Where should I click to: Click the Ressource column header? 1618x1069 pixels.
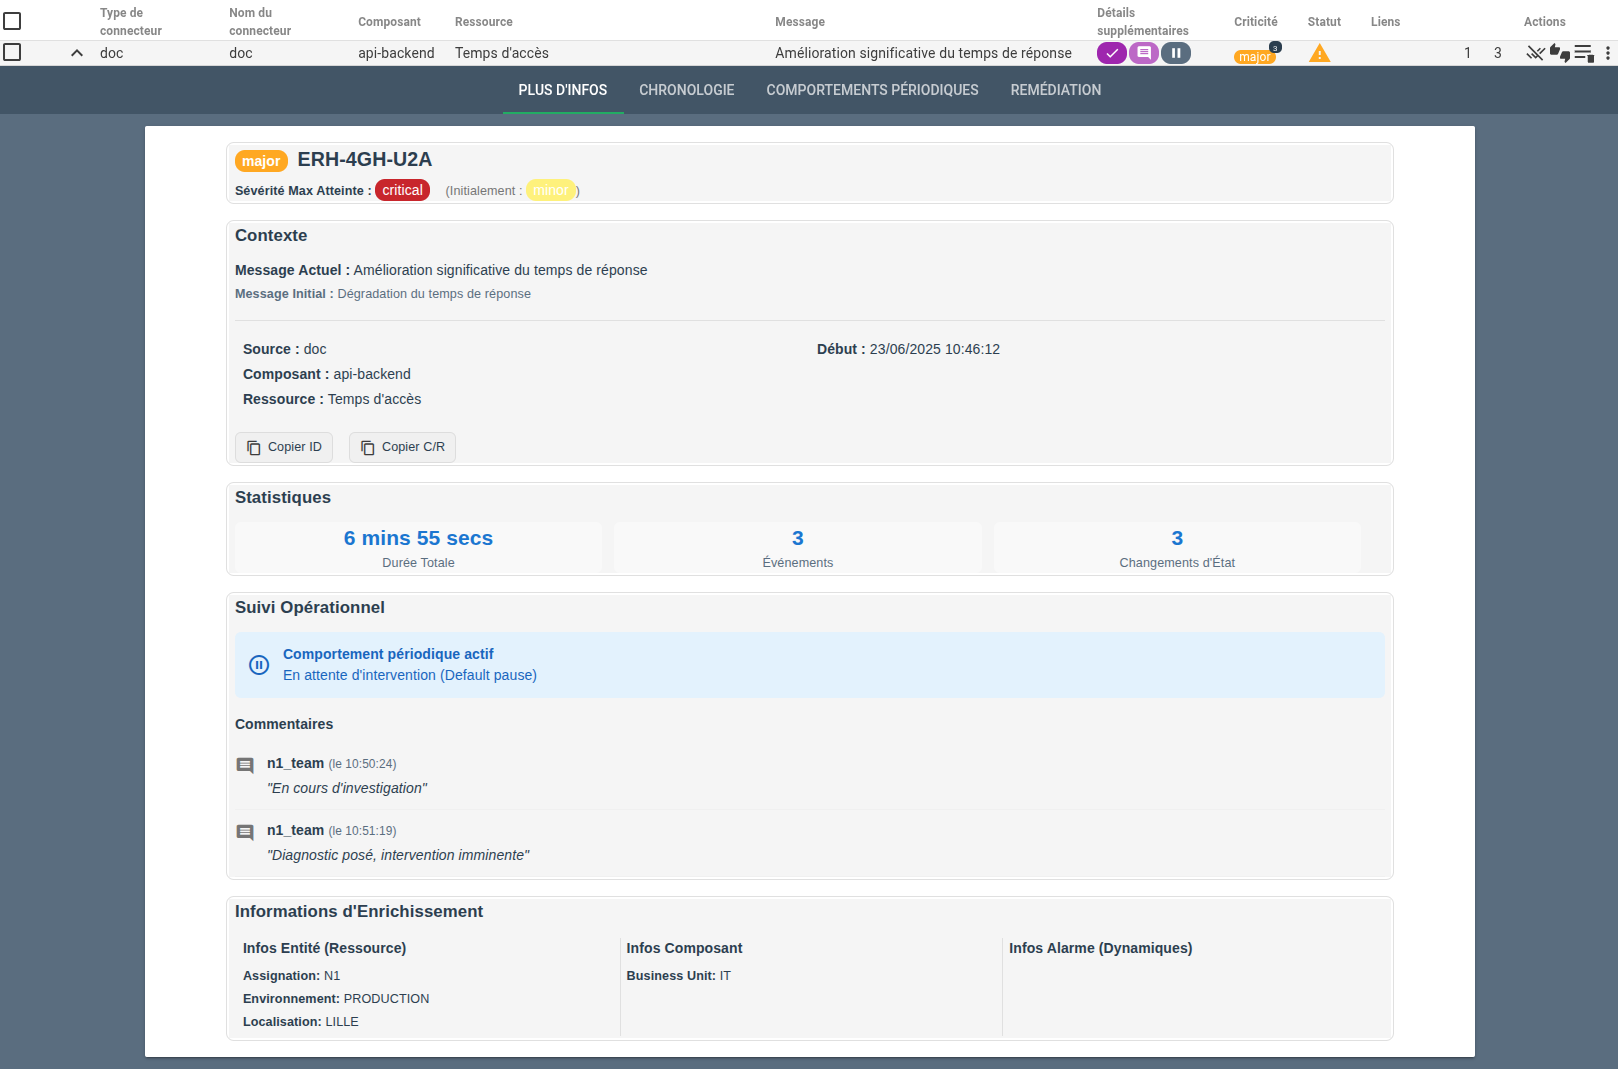[484, 21]
